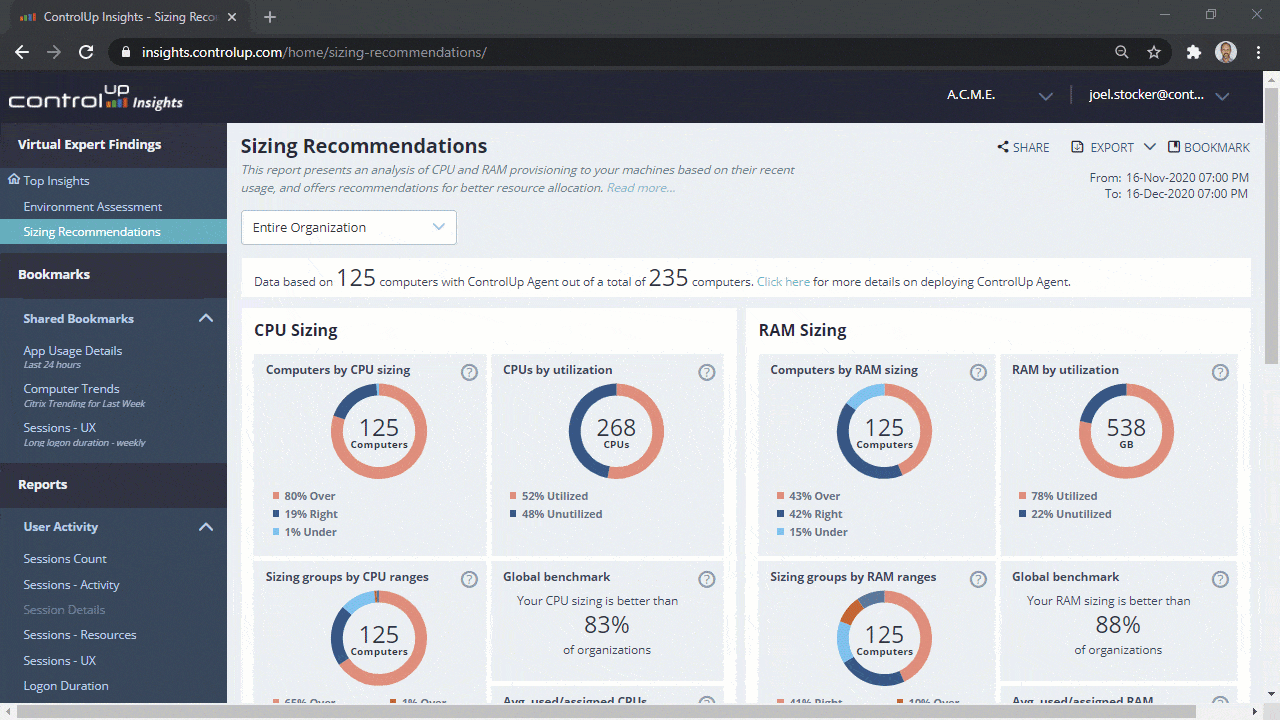Click the padlock site info icon
Image resolution: width=1280 pixels, height=720 pixels.
point(125,52)
